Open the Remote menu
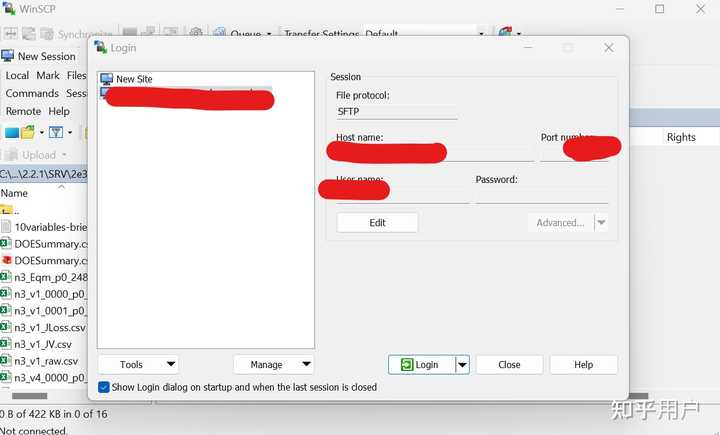 click(x=23, y=111)
